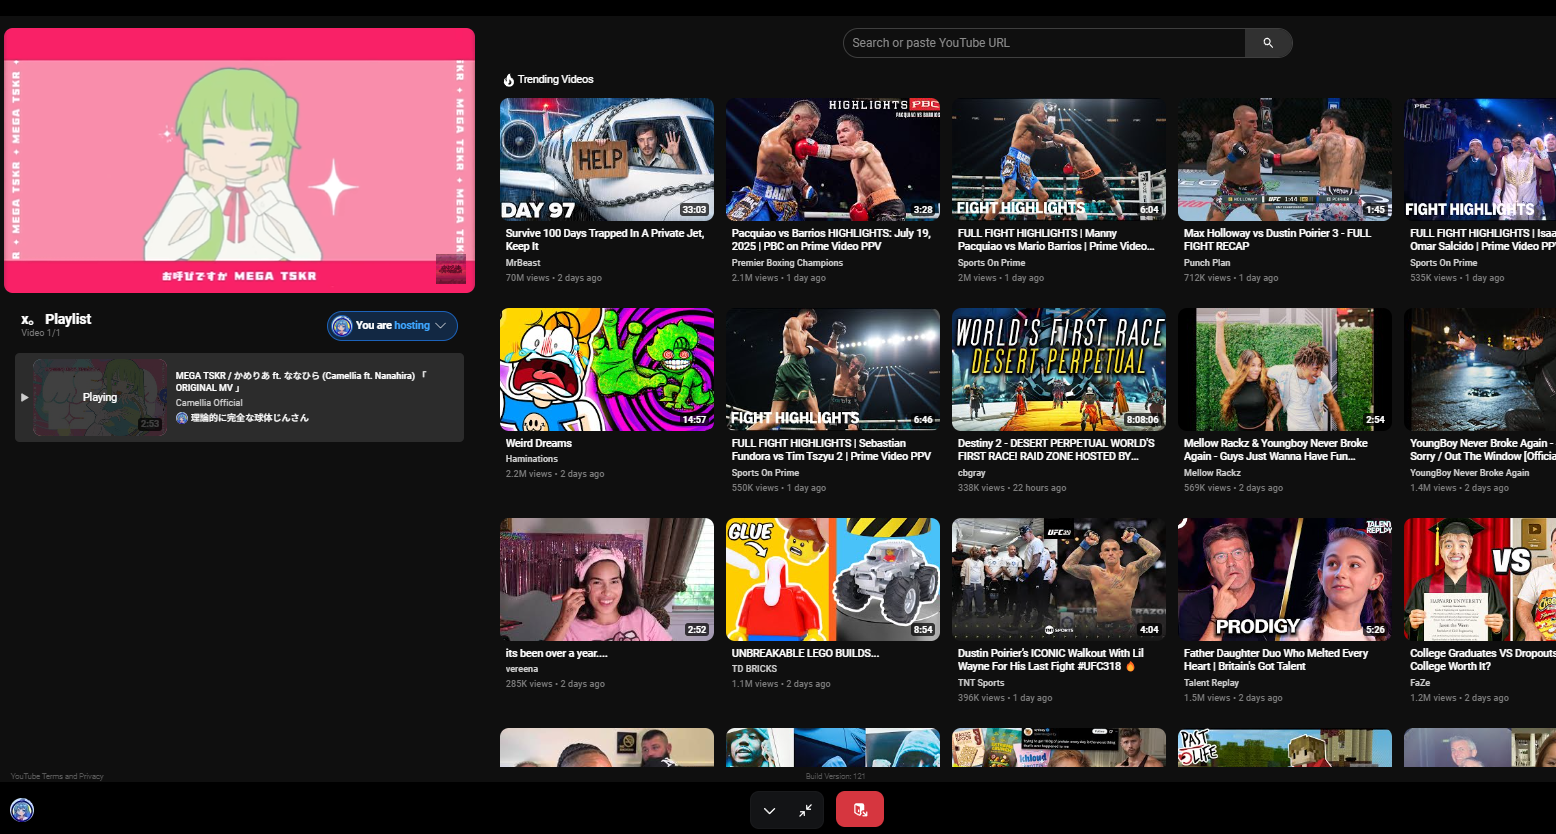Click the Build Version: 121 text
This screenshot has height=834, width=1556.
point(836,776)
